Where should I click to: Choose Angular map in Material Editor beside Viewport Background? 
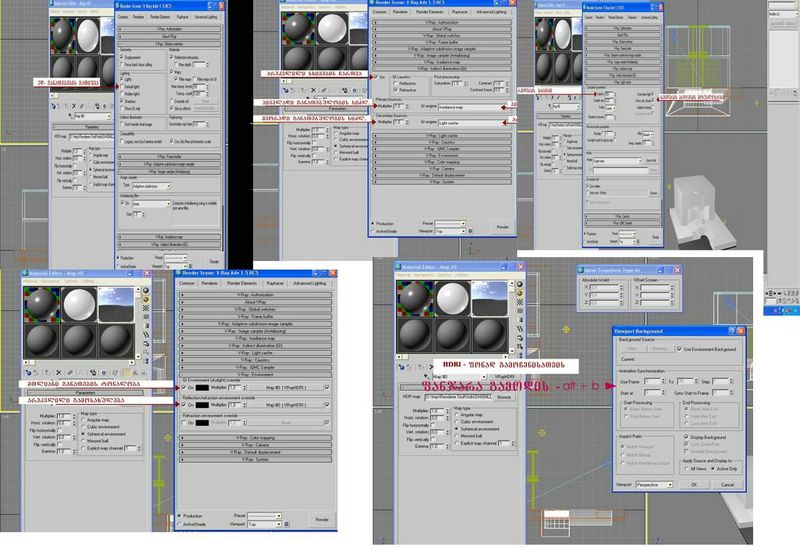pyautogui.click(x=457, y=415)
